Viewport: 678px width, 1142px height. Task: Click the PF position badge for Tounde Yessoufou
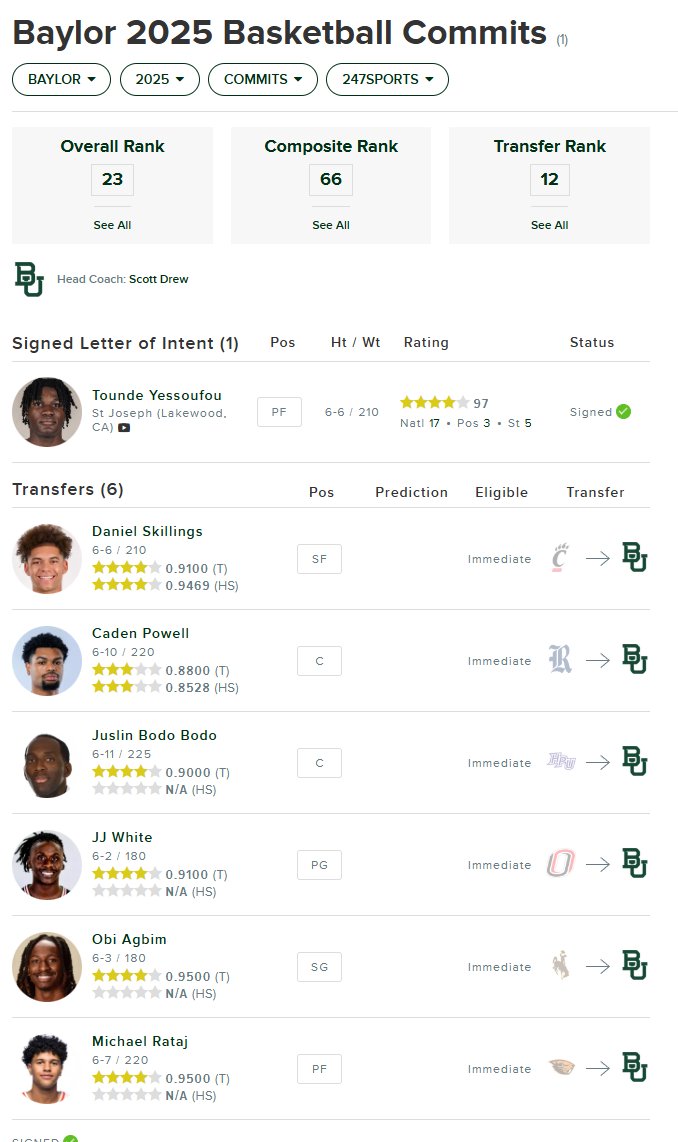click(x=279, y=412)
